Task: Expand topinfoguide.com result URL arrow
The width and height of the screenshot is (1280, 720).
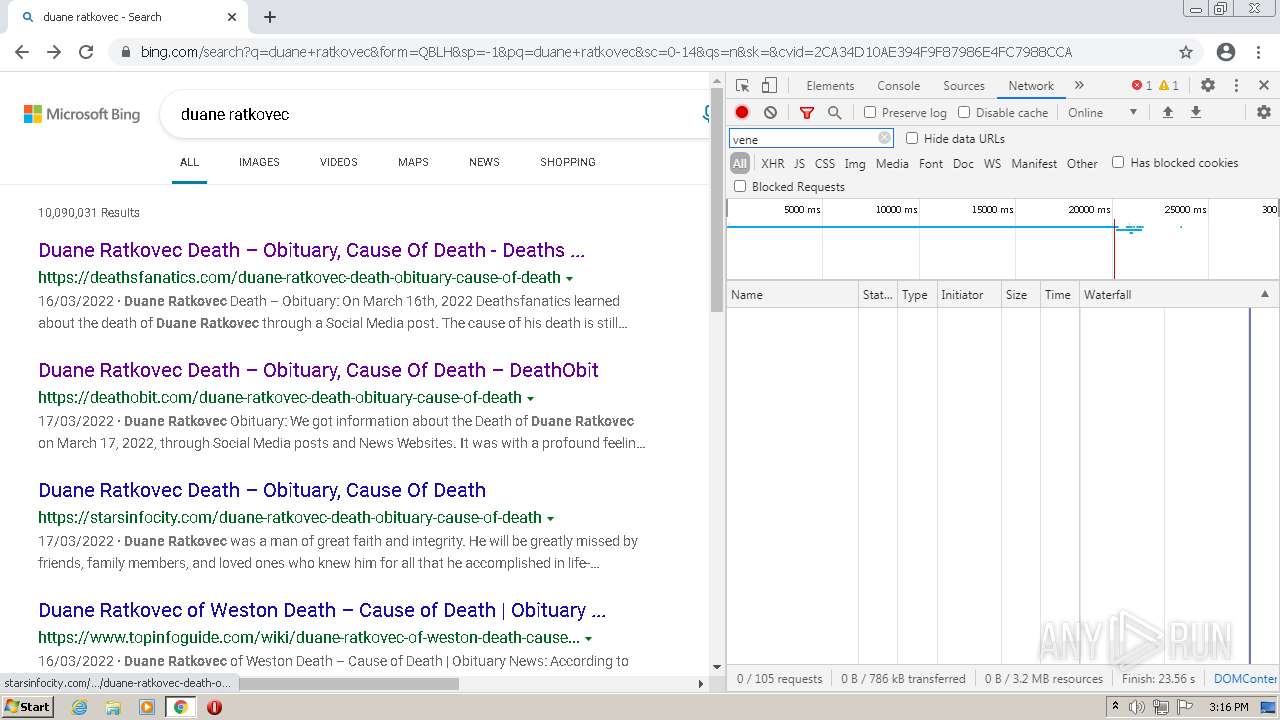Action: pyautogui.click(x=588, y=638)
